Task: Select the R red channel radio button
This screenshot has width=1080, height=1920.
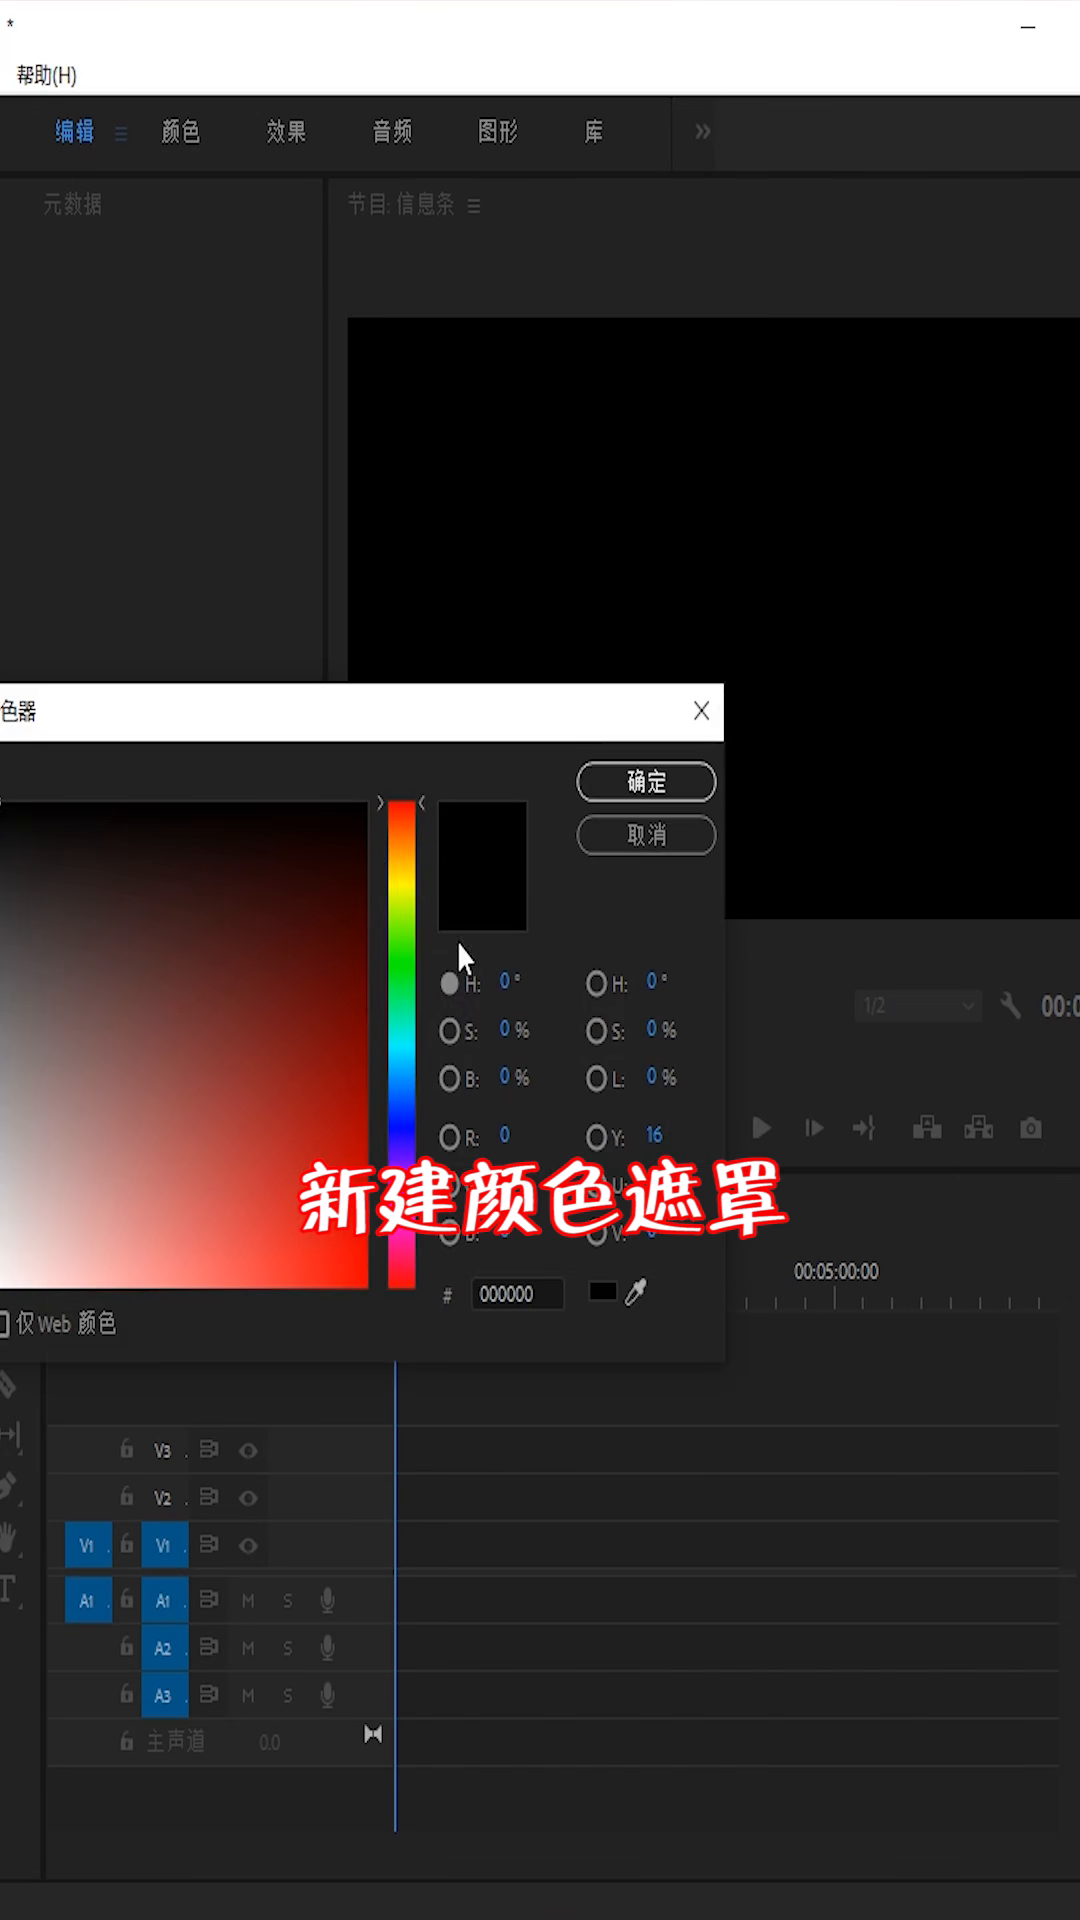Action: [449, 1137]
